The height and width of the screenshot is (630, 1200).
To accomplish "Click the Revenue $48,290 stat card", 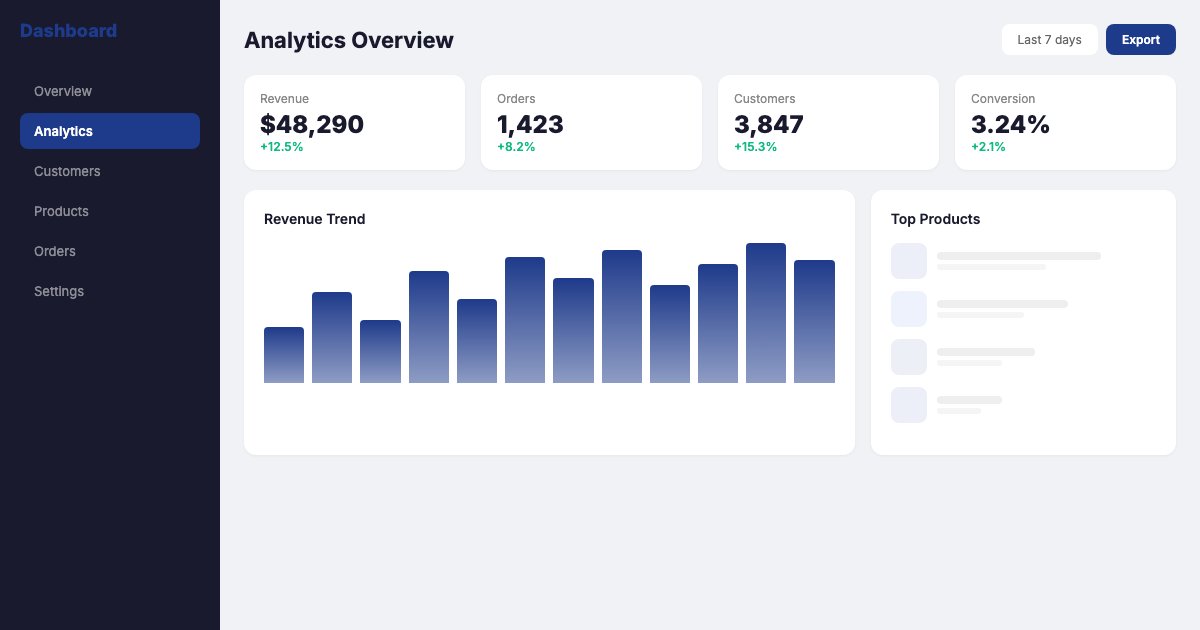I will [354, 122].
